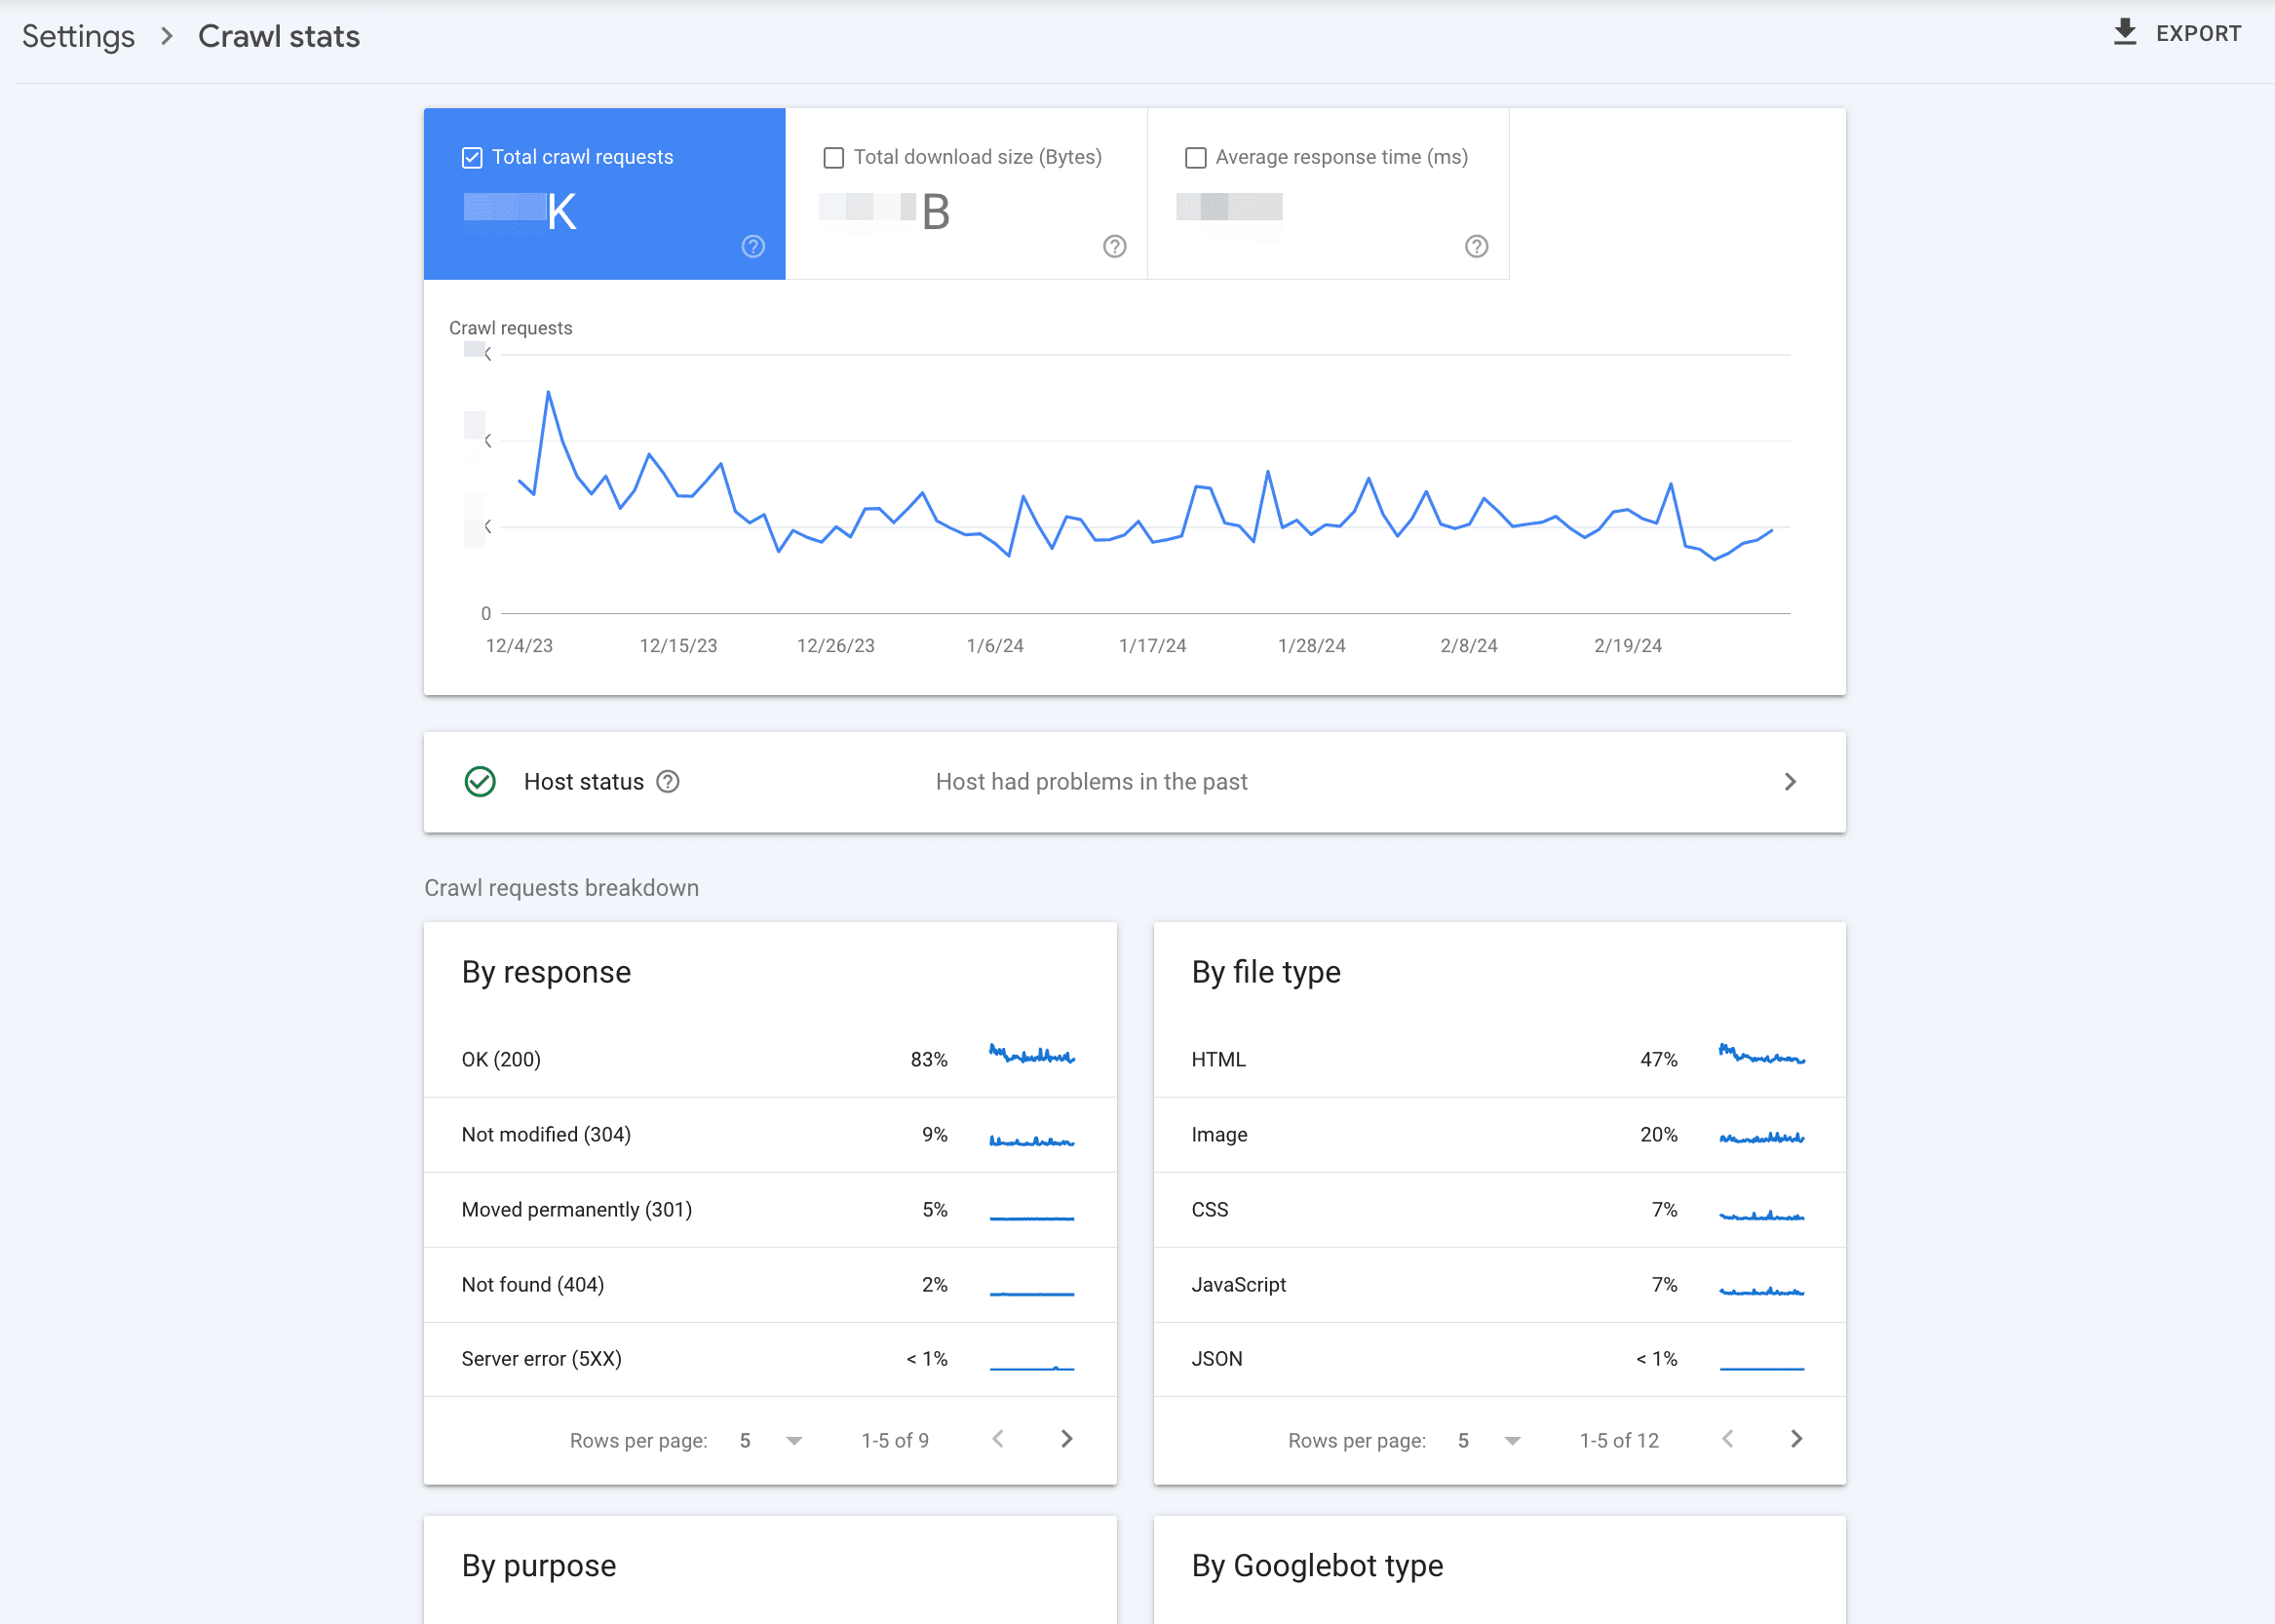Image resolution: width=2275 pixels, height=1624 pixels.
Task: Click the Host had problems in the past text
Action: (1091, 782)
